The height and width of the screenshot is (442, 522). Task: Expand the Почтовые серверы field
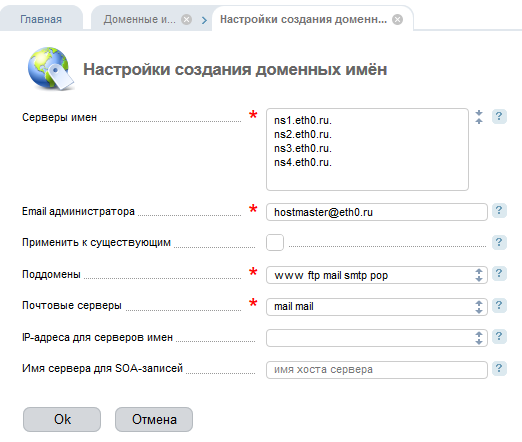(x=479, y=307)
